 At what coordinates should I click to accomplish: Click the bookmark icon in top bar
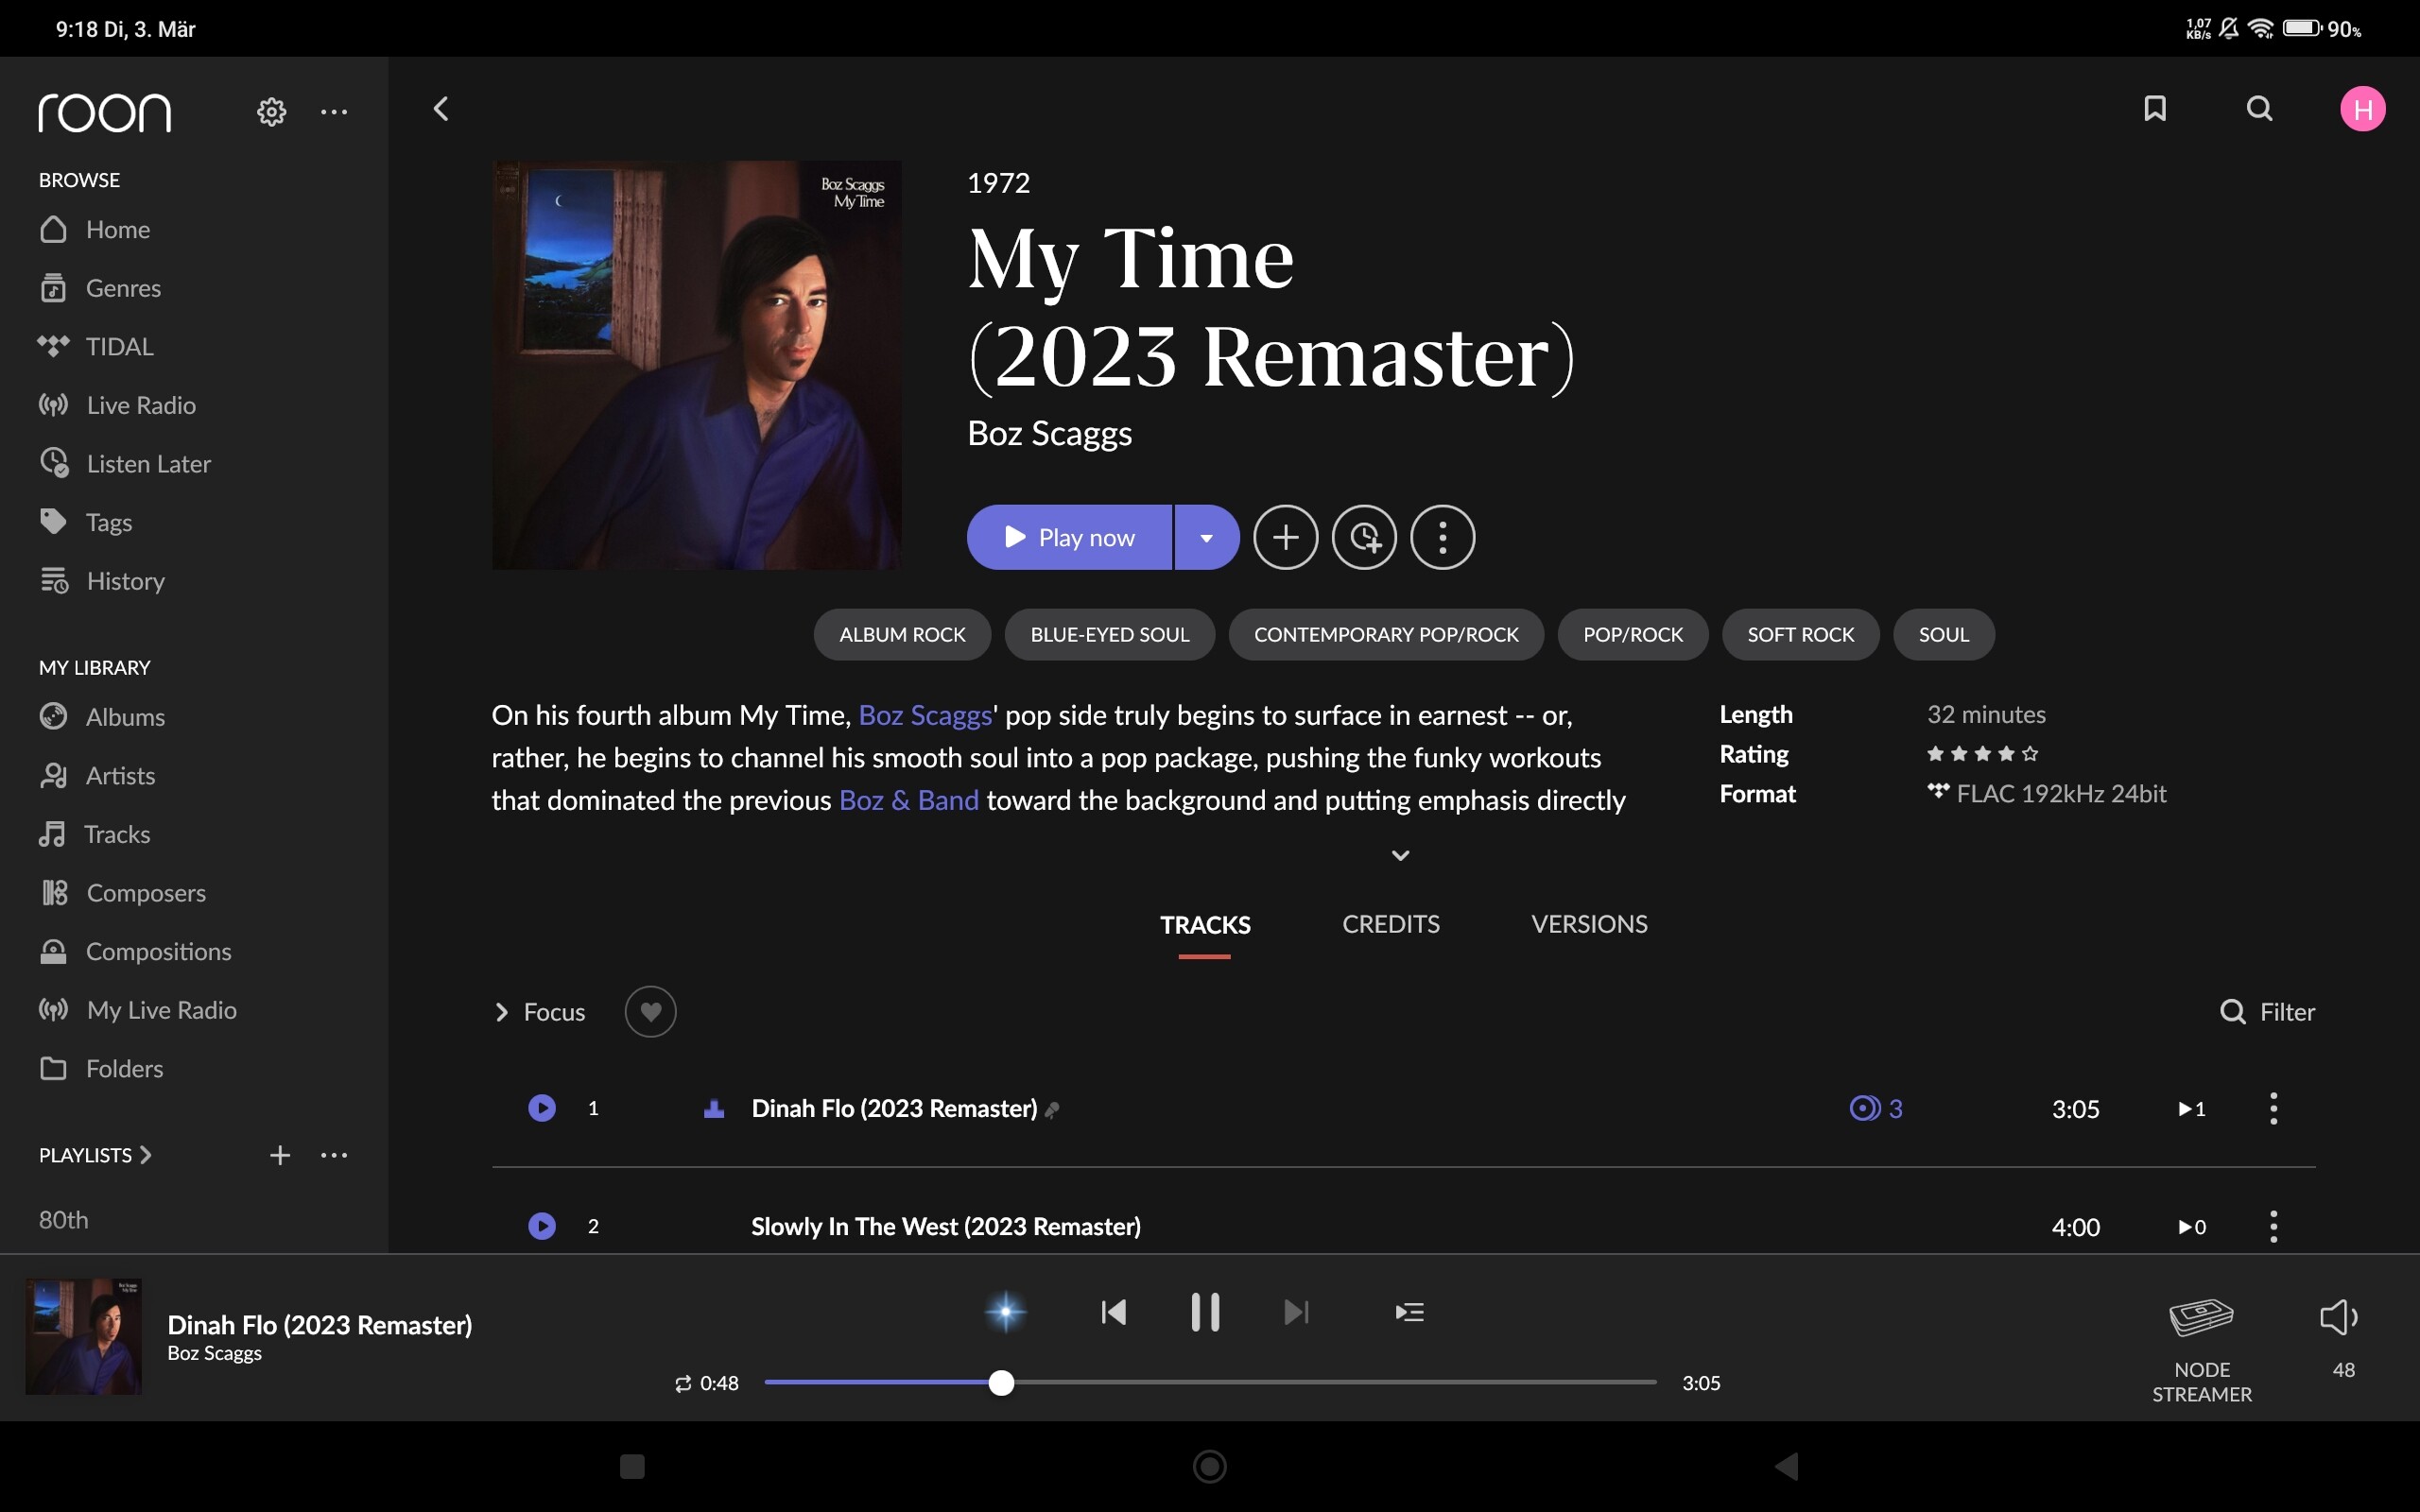2155,108
